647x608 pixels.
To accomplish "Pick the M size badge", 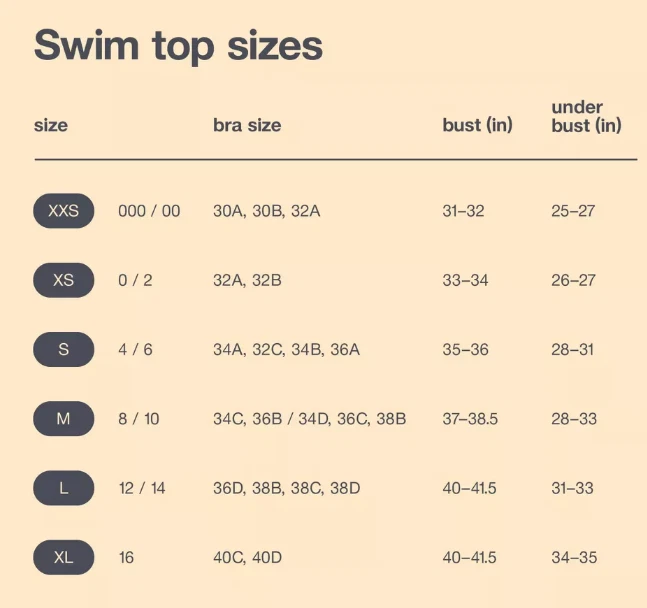I will pos(64,419).
